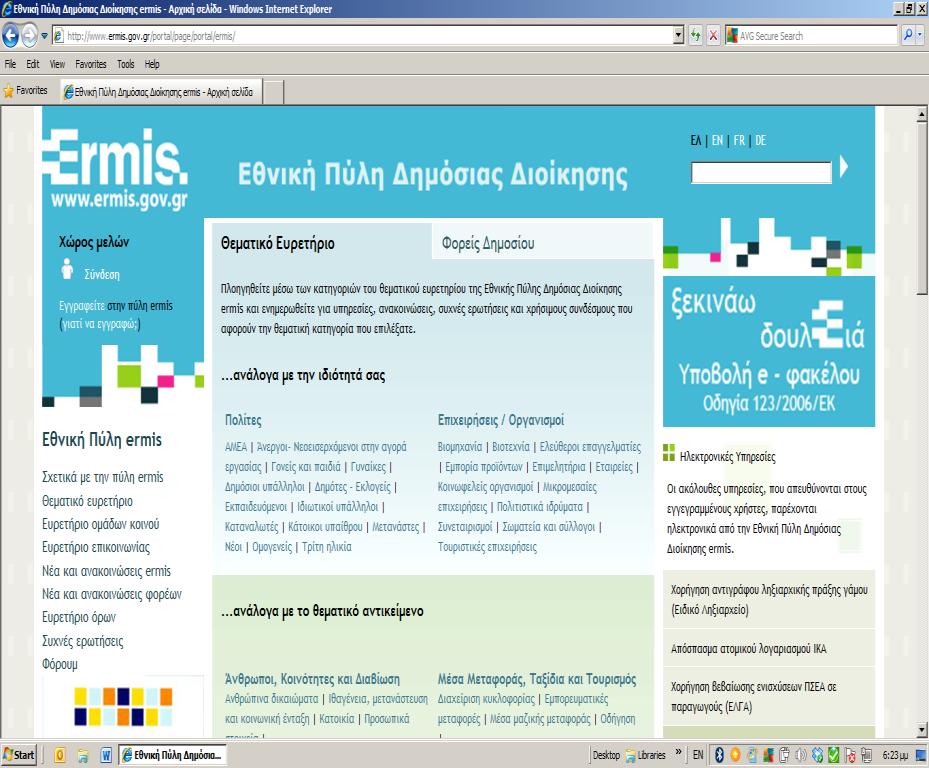Click the Favorites star button
Viewport: 929px width, 768px height.
(x=25, y=91)
